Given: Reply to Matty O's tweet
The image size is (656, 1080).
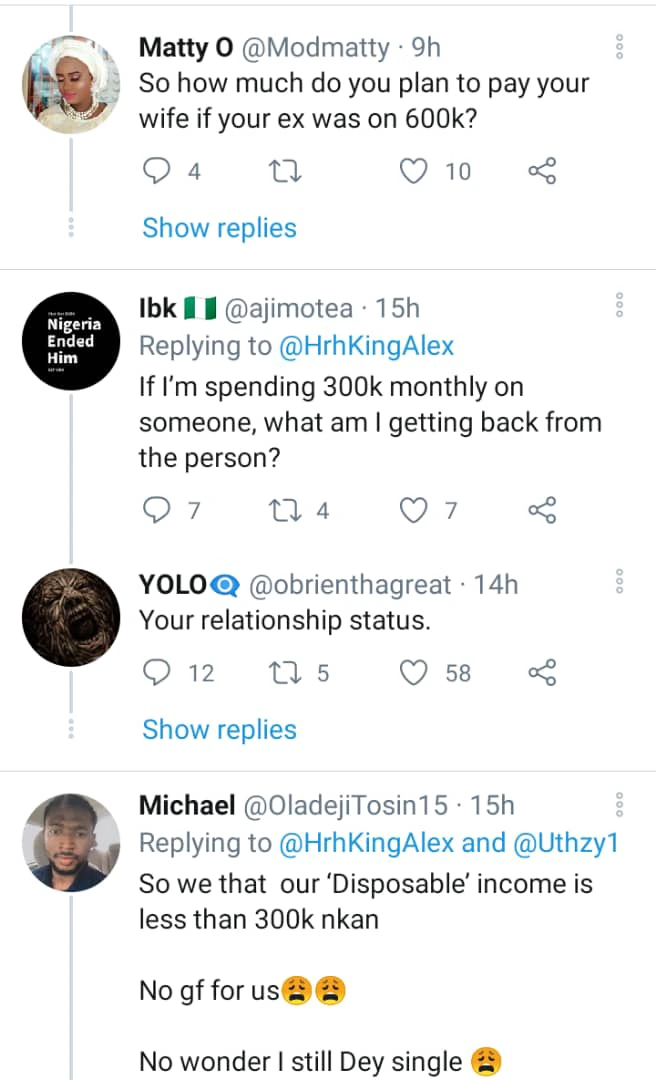Looking at the screenshot, I should pos(157,172).
